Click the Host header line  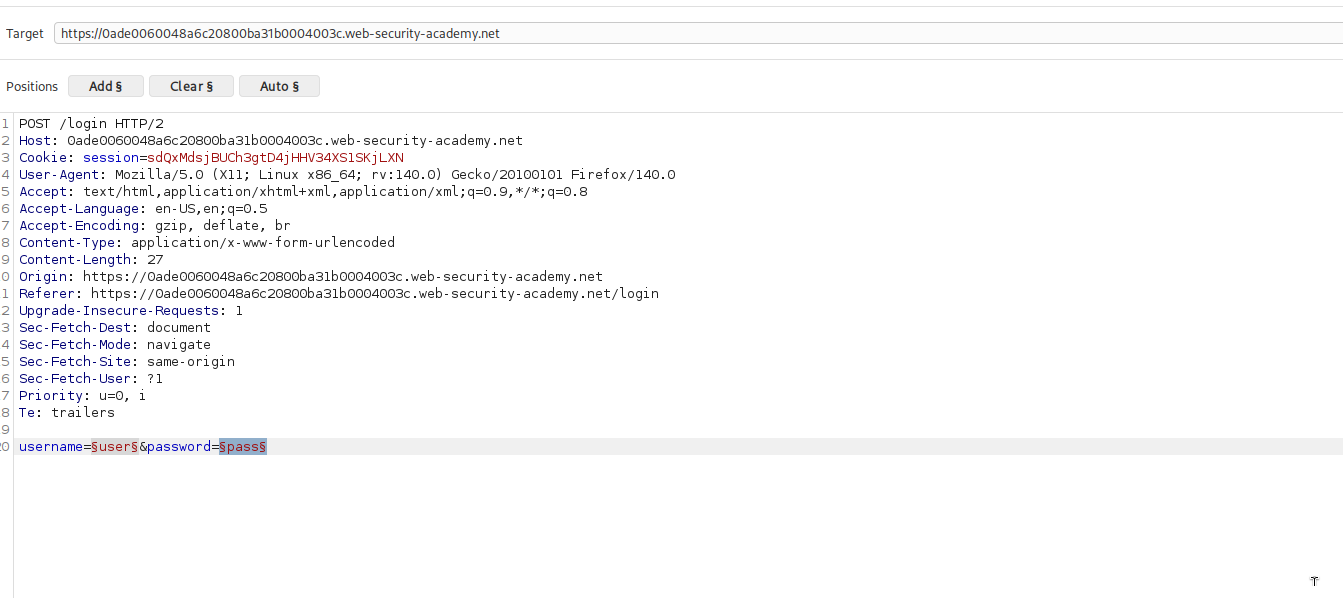[271, 141]
